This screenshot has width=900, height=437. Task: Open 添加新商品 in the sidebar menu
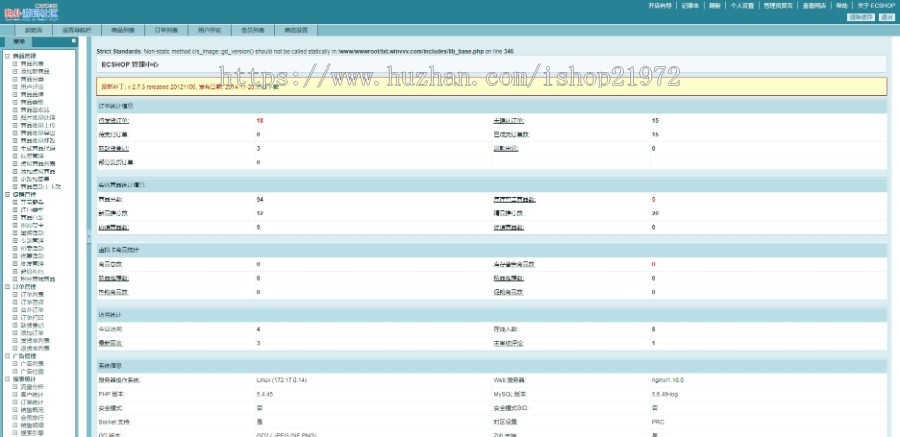point(34,72)
